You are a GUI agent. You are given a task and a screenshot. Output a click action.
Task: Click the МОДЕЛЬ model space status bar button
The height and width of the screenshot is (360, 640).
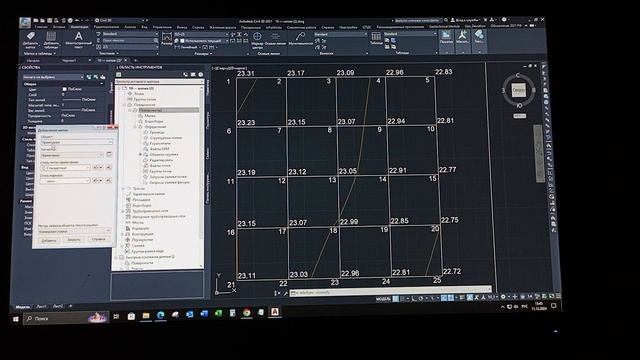pos(383,299)
